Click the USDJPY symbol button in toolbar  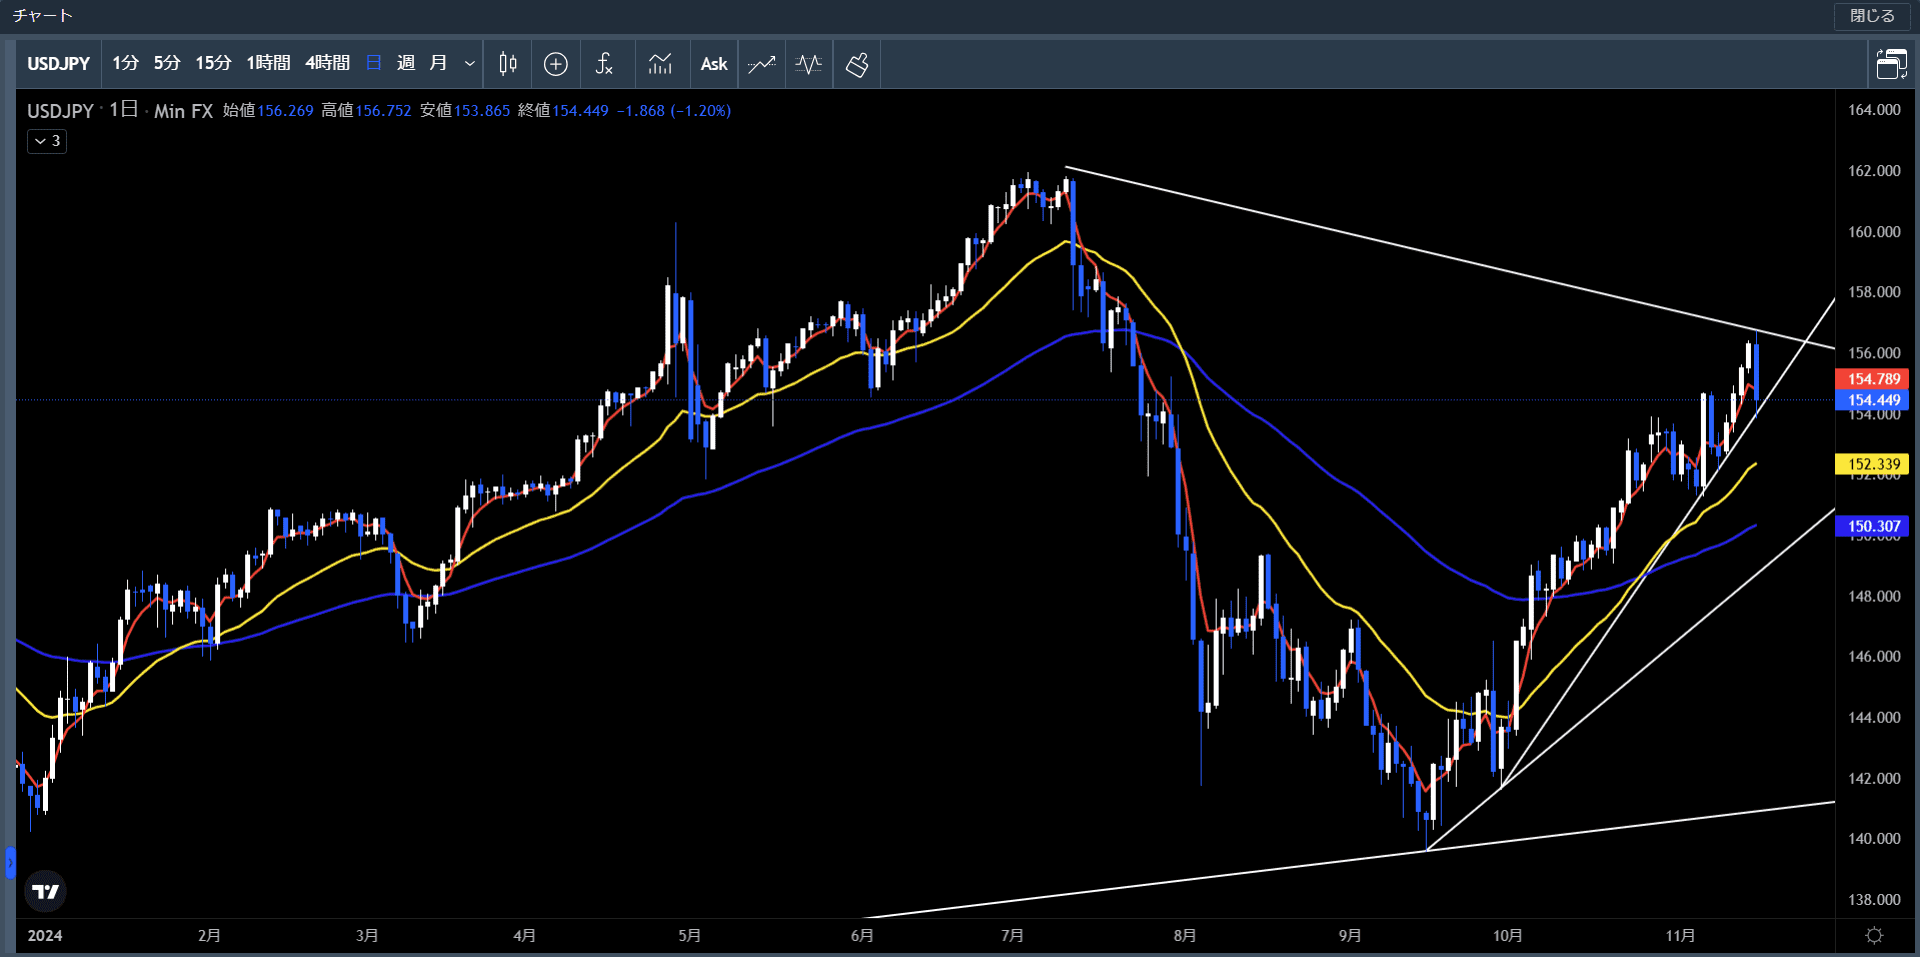click(58, 64)
